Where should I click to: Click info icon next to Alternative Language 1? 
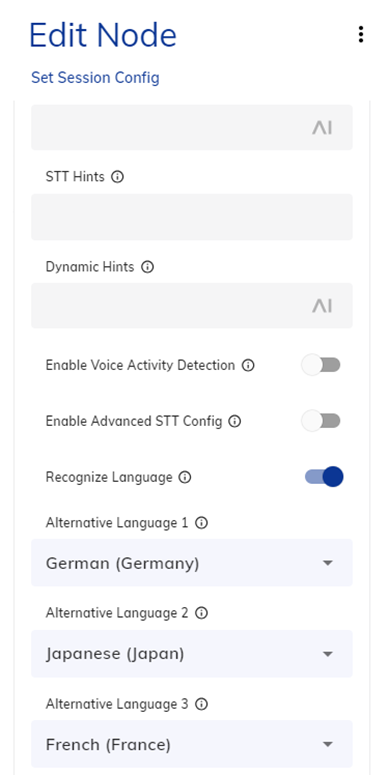pyautogui.click(x=201, y=523)
